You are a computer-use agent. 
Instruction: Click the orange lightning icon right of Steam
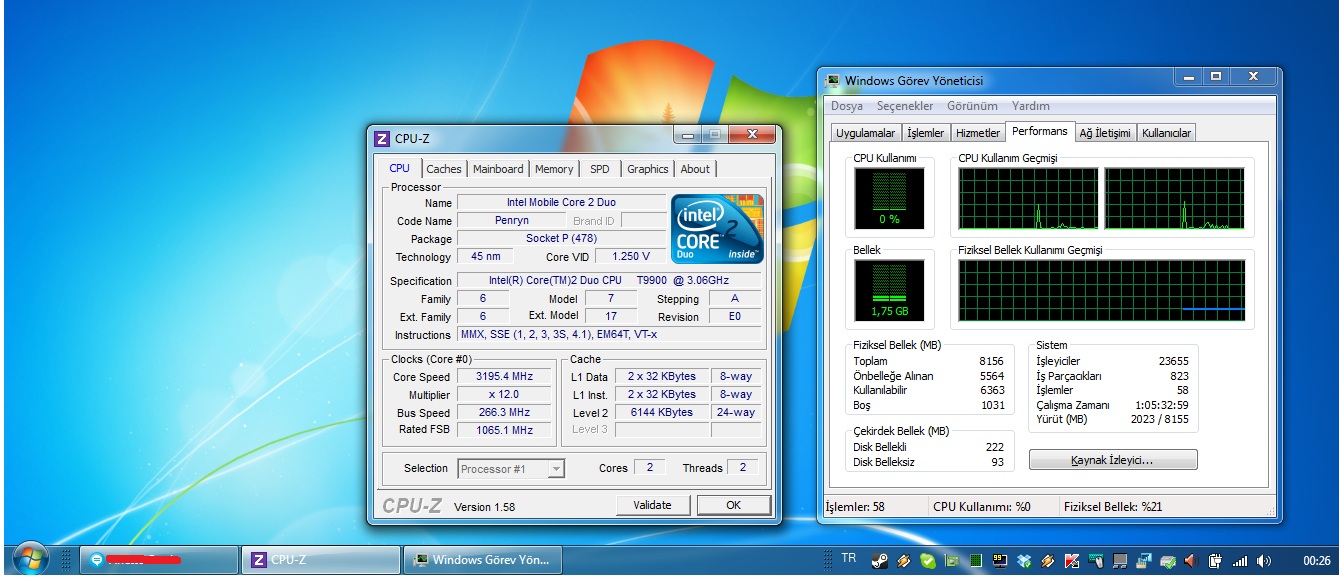click(x=903, y=561)
